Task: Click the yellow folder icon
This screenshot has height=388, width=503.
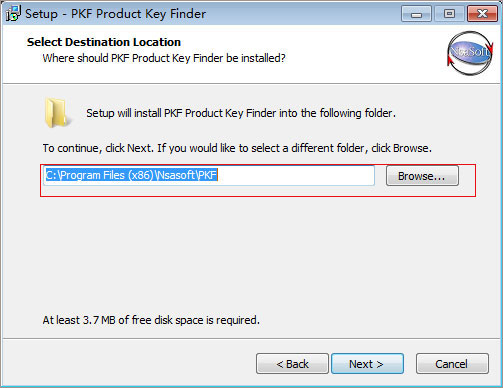Action: 56,113
